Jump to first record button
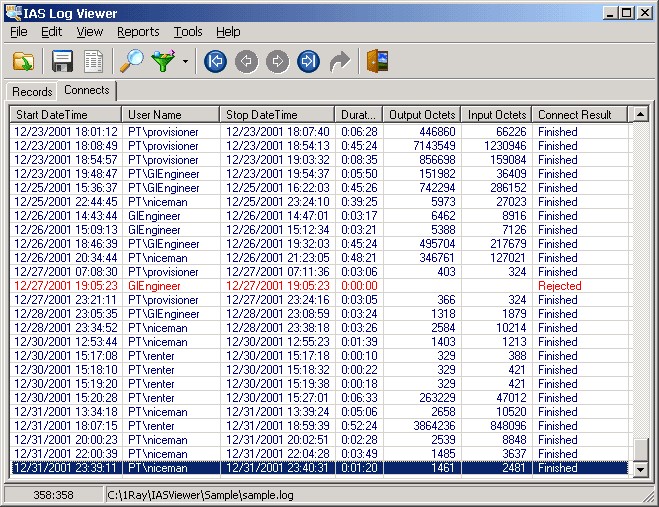This screenshot has width=659, height=507. pyautogui.click(x=216, y=61)
